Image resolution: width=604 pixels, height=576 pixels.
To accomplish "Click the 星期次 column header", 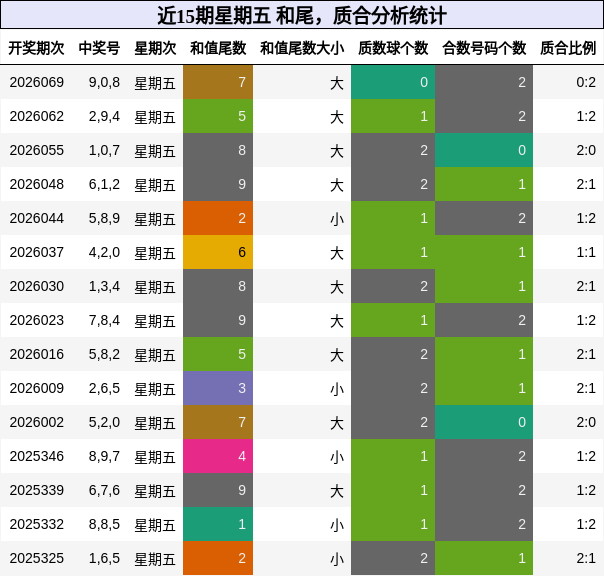I will [x=155, y=48].
